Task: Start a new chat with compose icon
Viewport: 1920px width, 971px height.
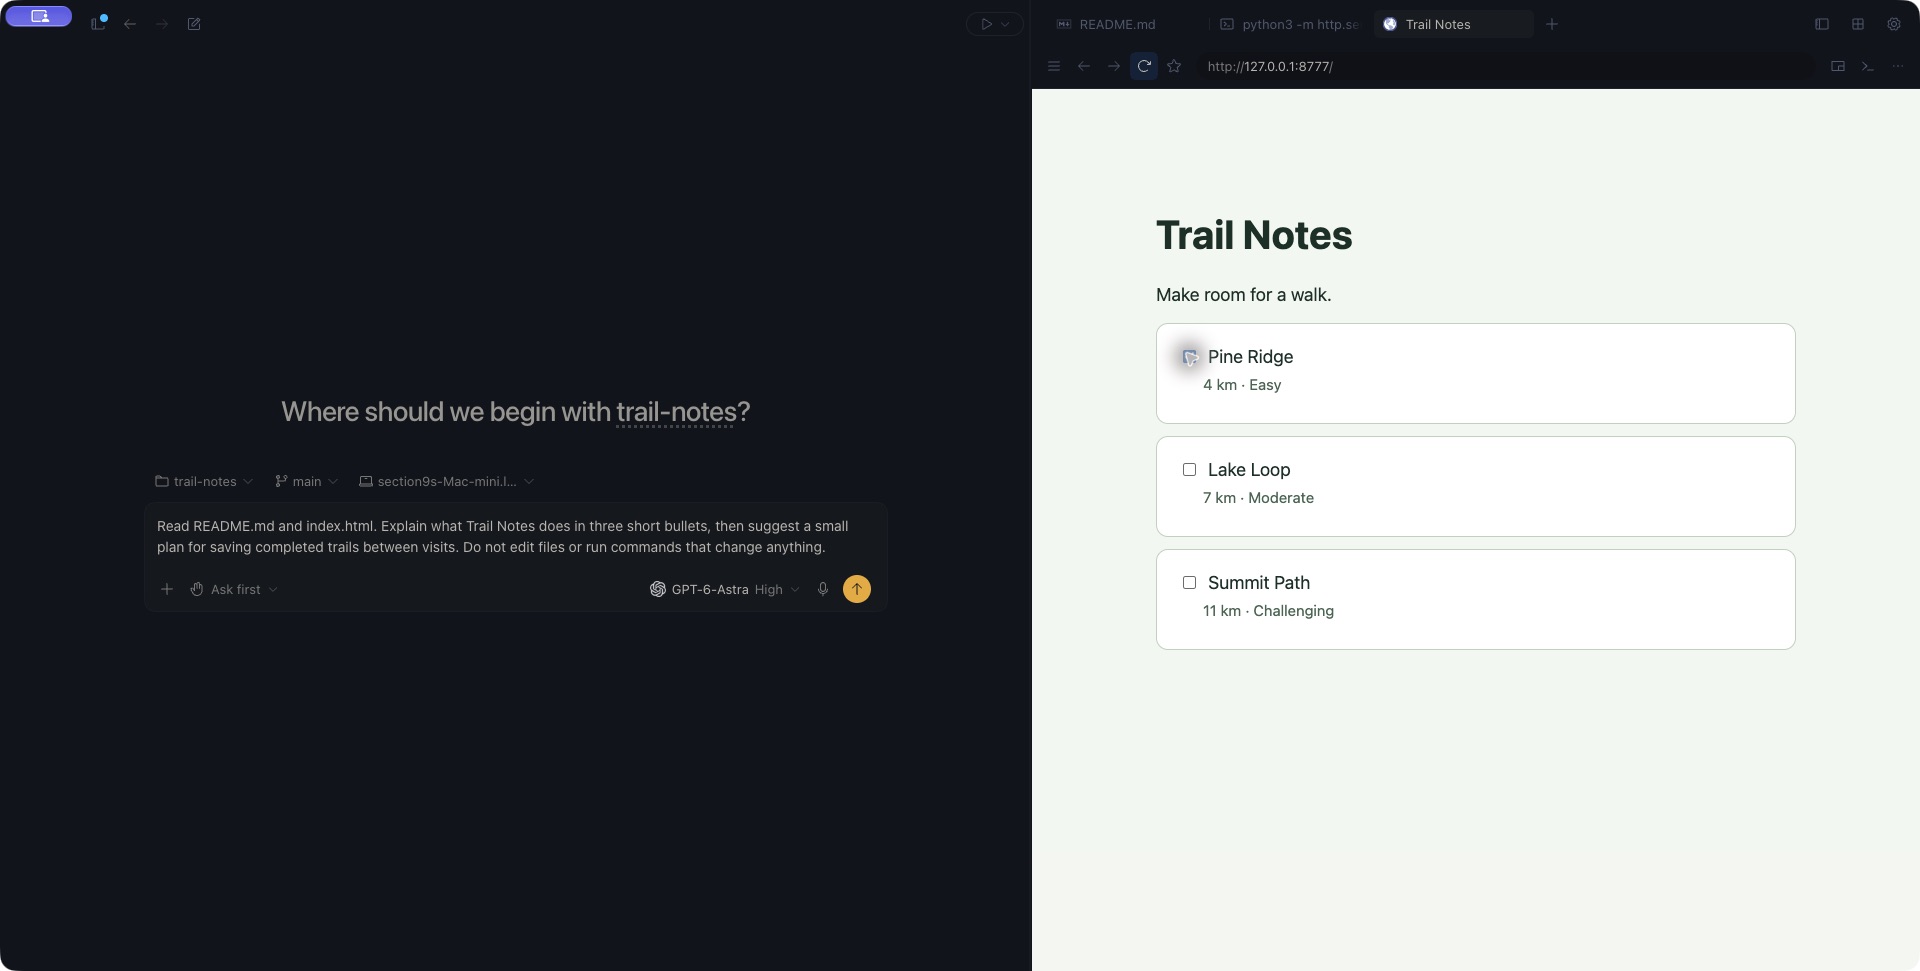Action: [x=194, y=24]
